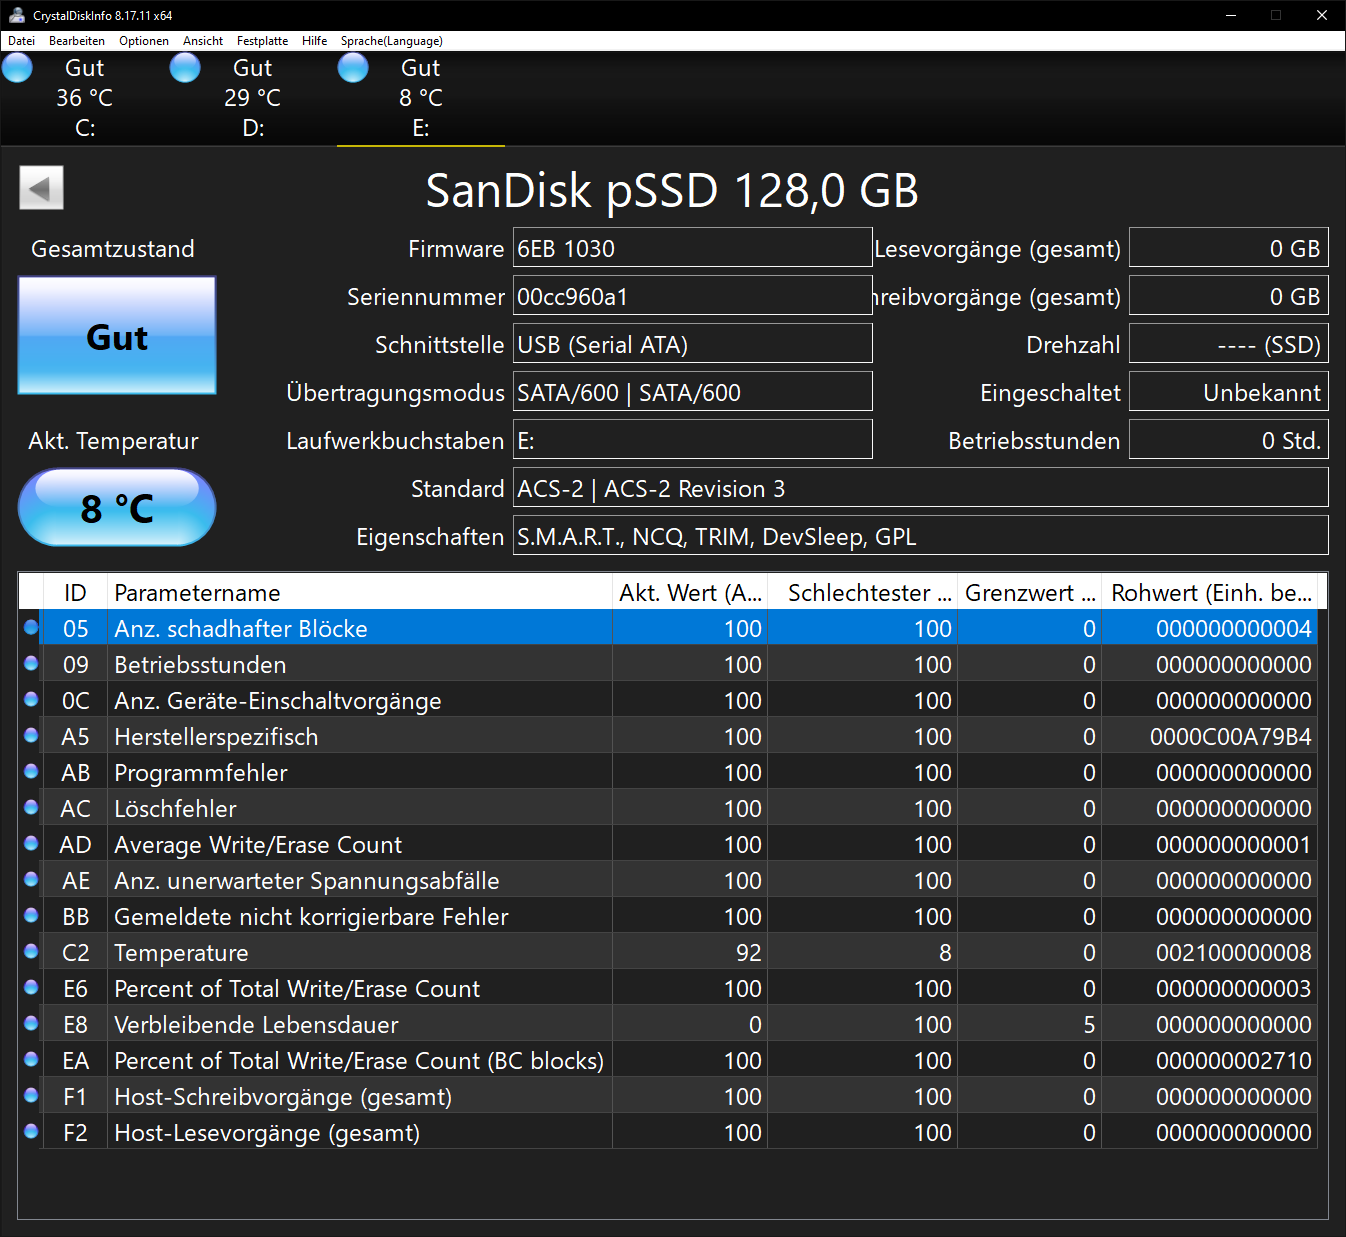This screenshot has width=1346, height=1237.
Task: Click the Grenzwert column header
Action: point(1030,592)
